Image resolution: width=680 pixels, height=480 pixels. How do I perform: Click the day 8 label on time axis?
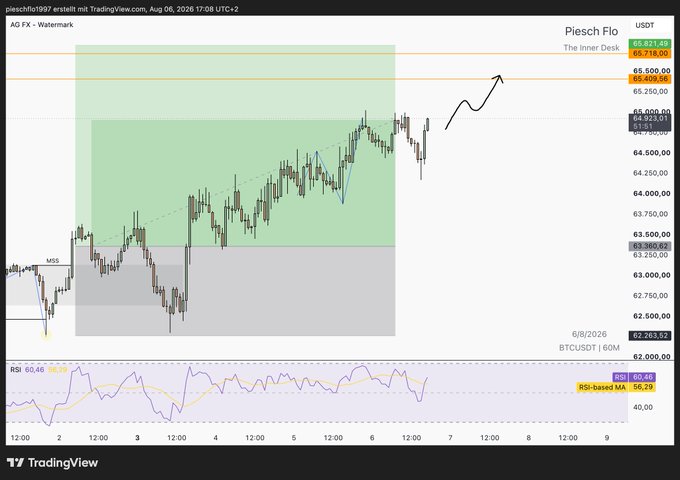click(529, 438)
